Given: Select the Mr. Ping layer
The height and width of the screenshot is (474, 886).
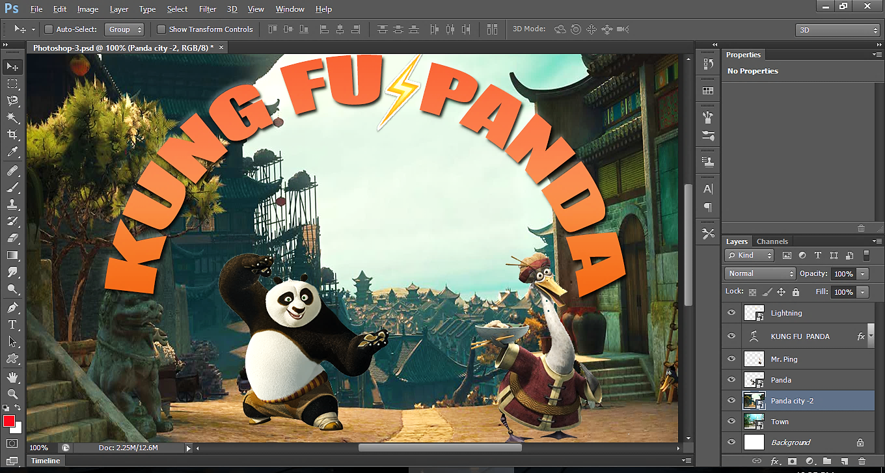Looking at the screenshot, I should (x=799, y=359).
